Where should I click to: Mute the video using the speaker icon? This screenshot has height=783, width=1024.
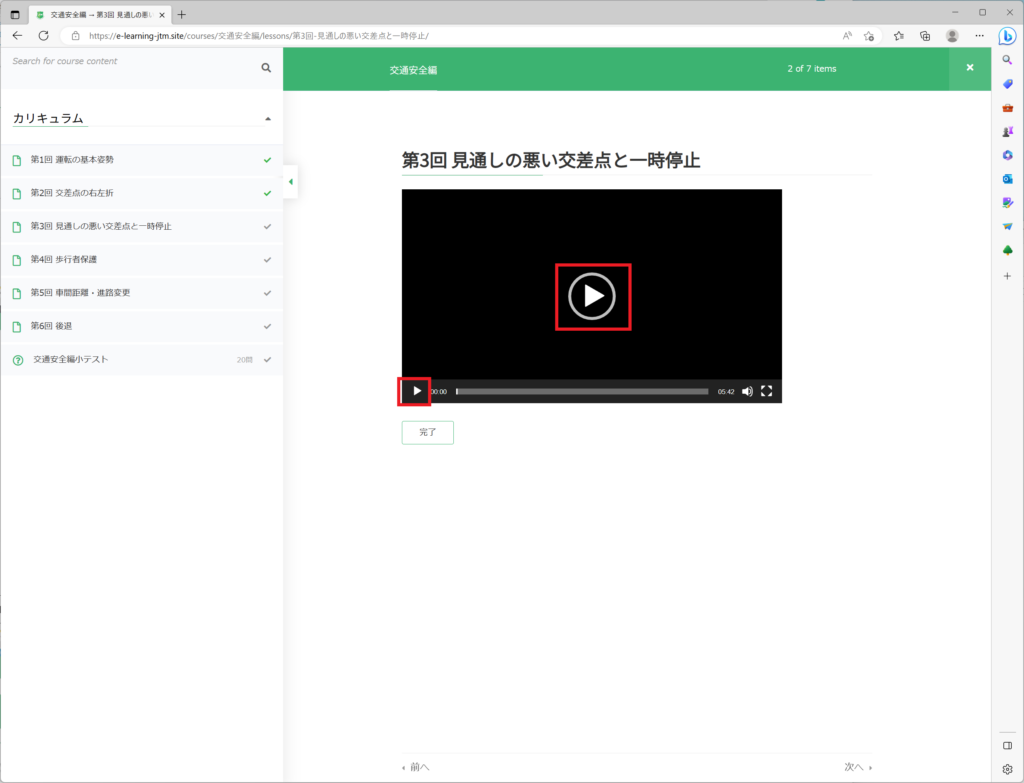(x=747, y=391)
